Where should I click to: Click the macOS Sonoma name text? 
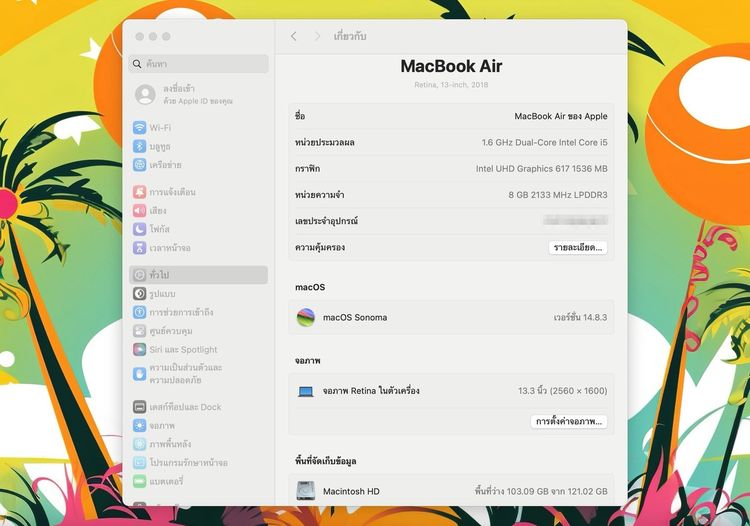(x=355, y=318)
